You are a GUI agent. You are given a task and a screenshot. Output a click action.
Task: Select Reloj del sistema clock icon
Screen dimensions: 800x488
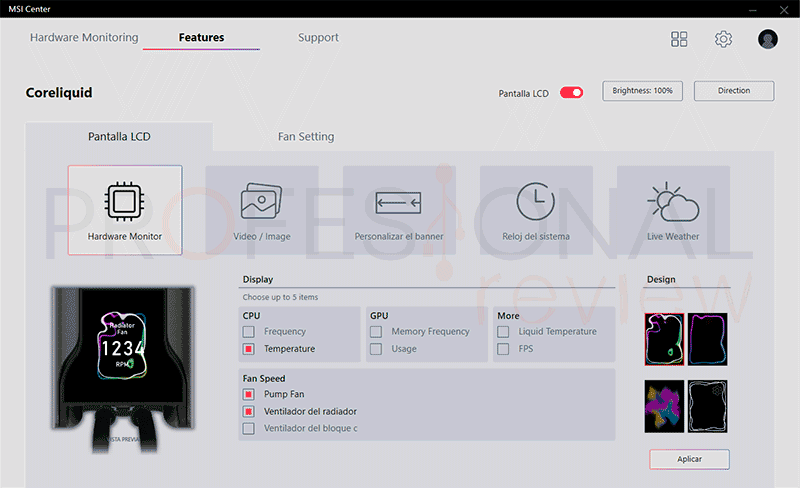tap(535, 201)
